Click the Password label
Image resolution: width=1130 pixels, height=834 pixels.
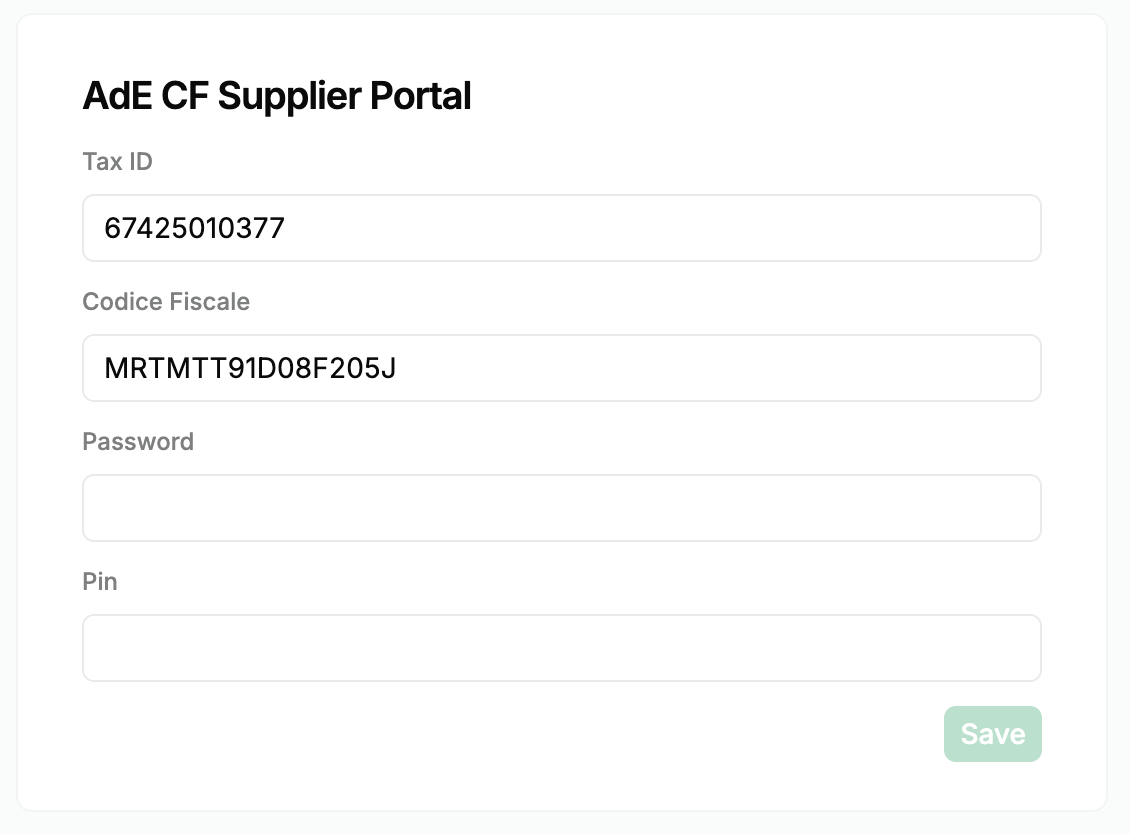coord(138,441)
